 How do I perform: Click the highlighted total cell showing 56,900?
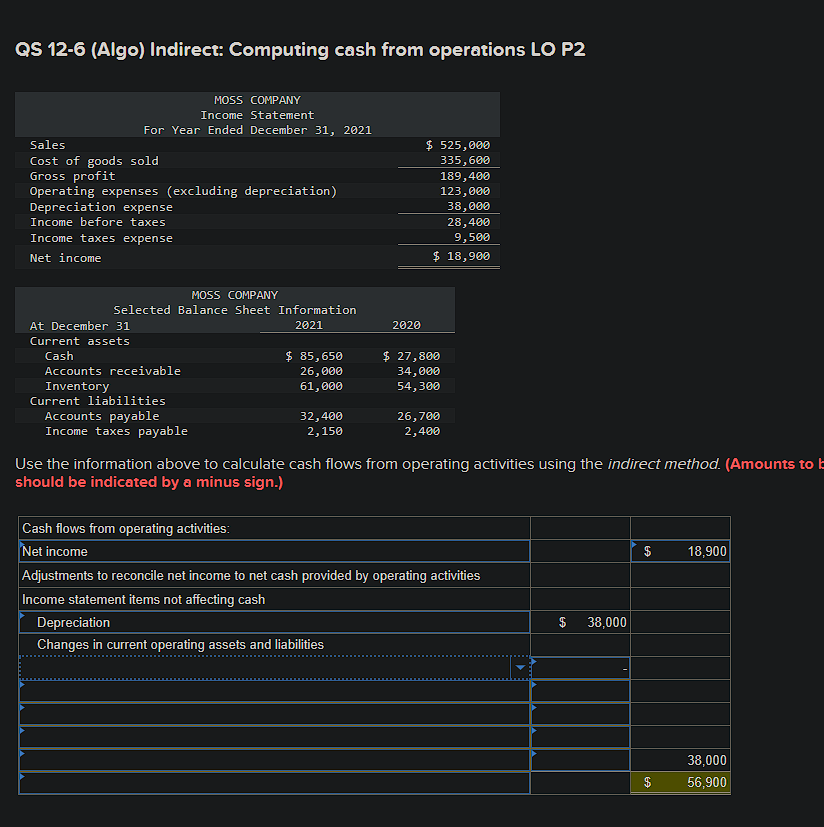coord(680,782)
